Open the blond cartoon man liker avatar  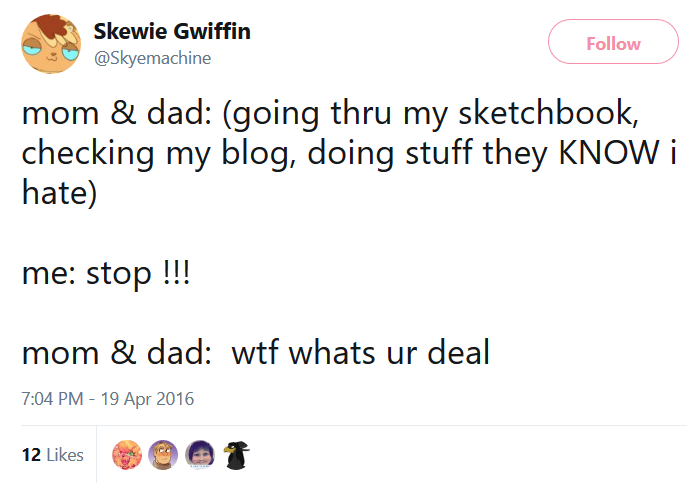point(162,455)
